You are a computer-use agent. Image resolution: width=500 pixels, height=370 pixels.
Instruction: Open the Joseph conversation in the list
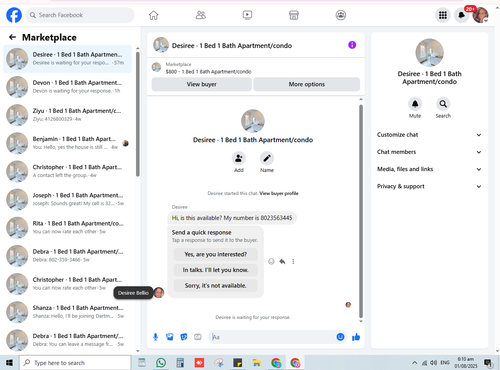tap(68, 199)
